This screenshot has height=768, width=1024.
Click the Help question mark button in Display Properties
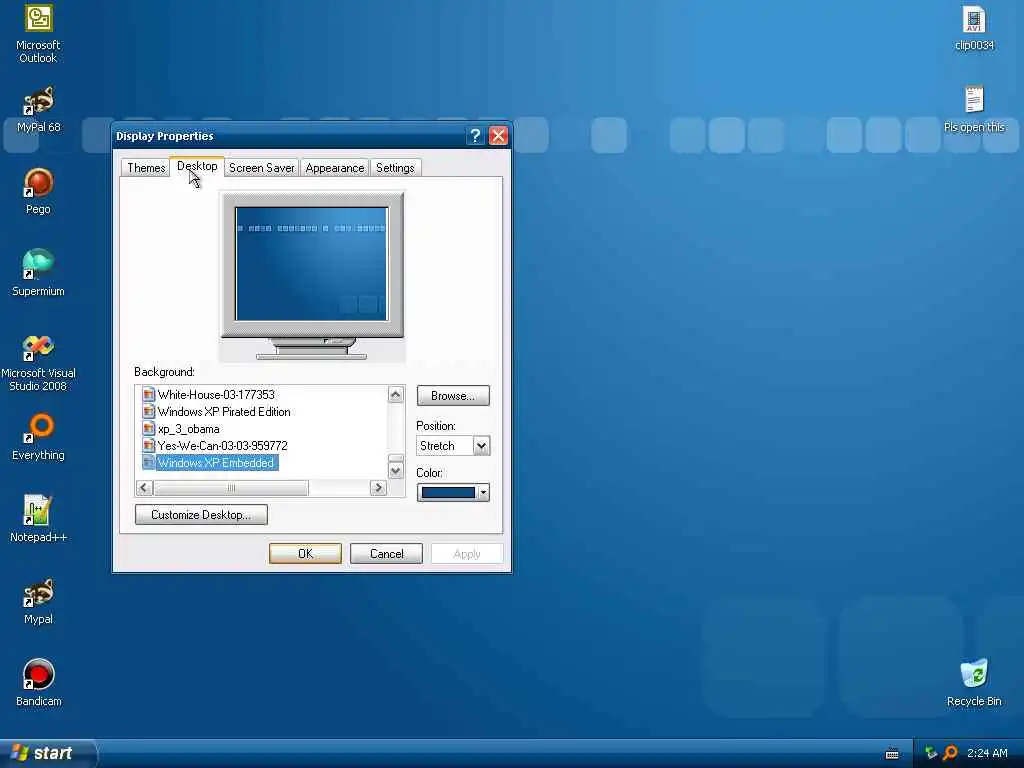pos(475,136)
